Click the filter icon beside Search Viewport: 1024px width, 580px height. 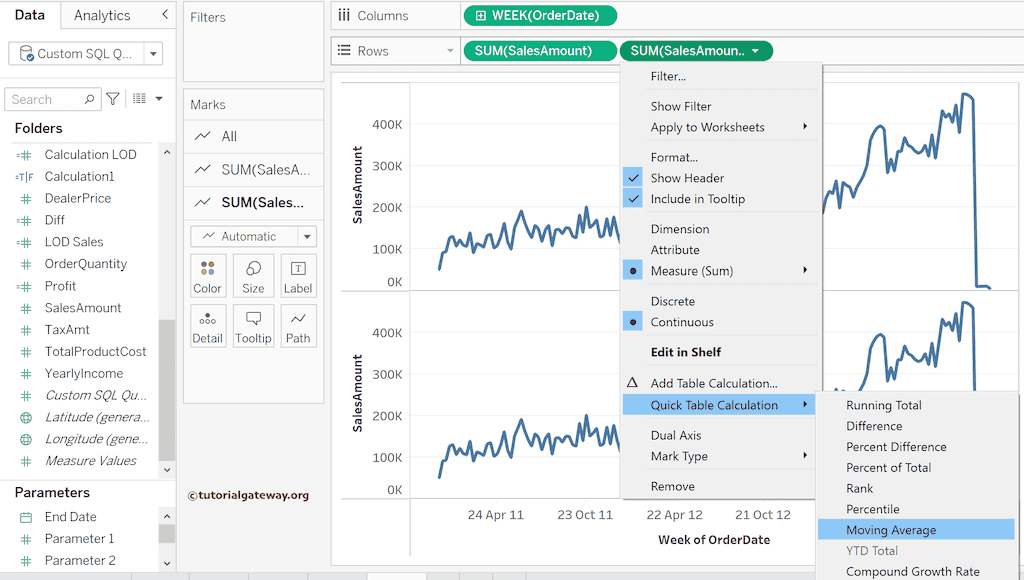pyautogui.click(x=113, y=99)
